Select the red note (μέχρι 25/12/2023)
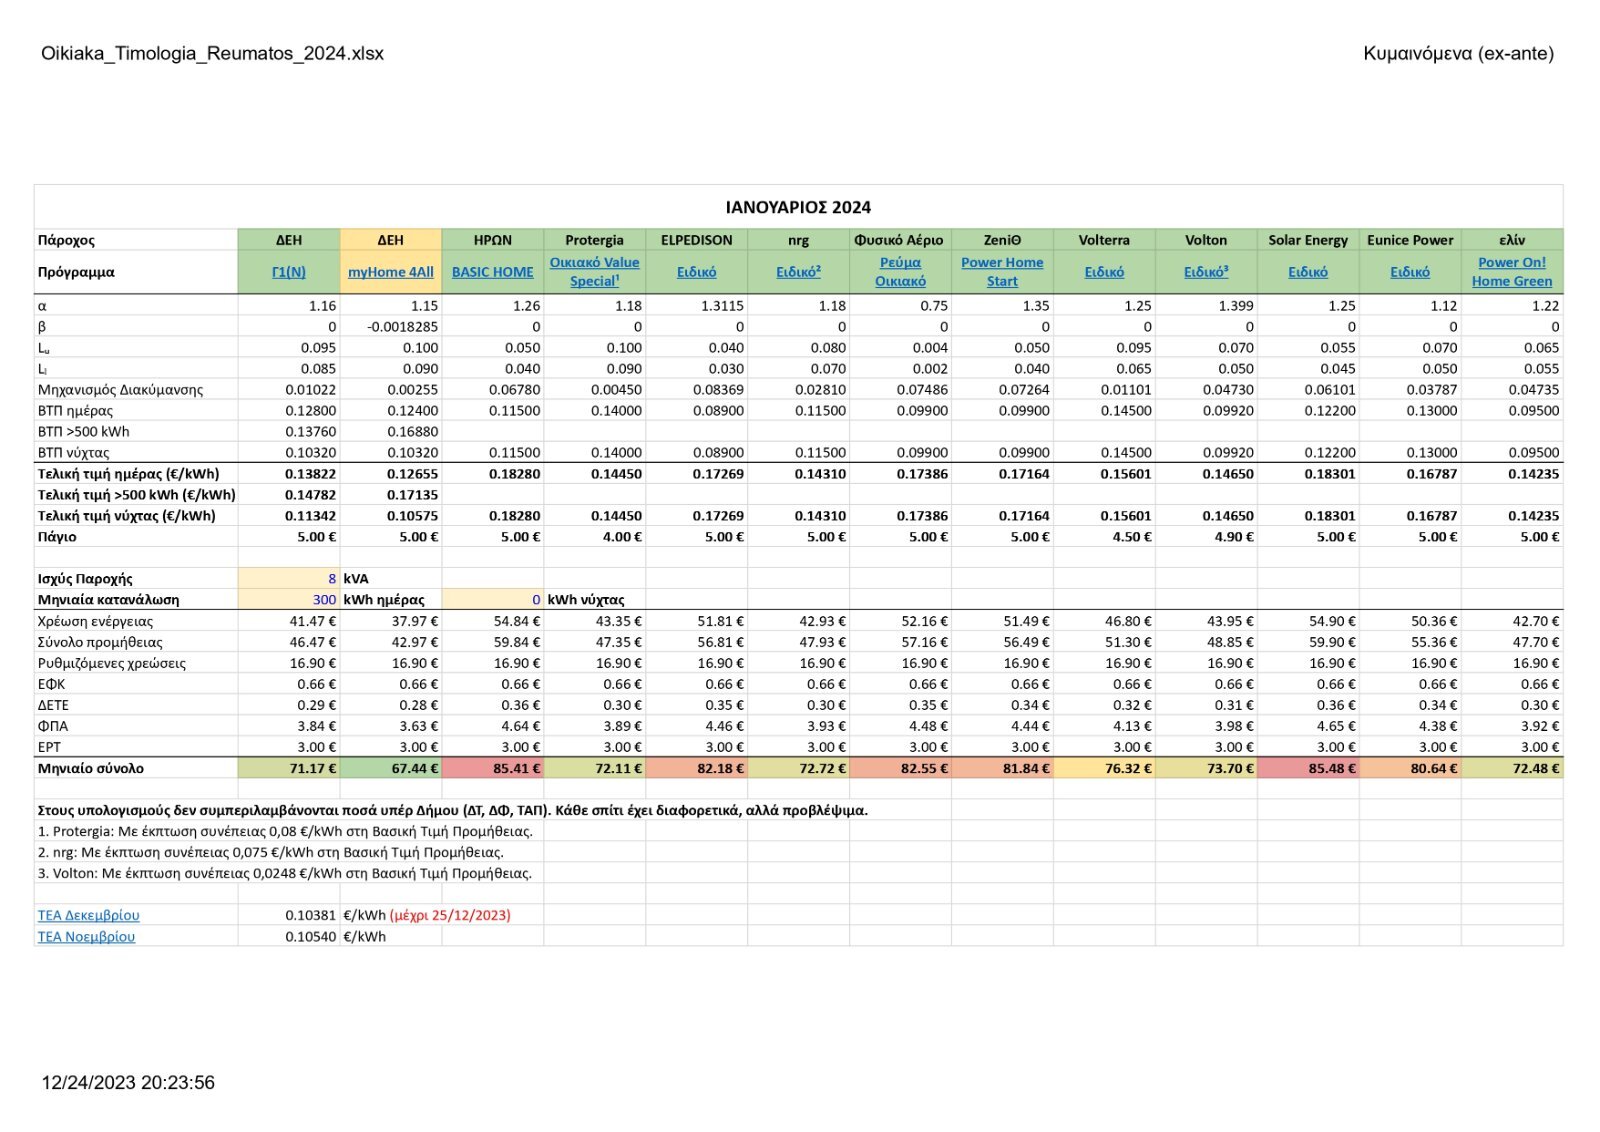This screenshot has height=1132, width=1600. [450, 915]
